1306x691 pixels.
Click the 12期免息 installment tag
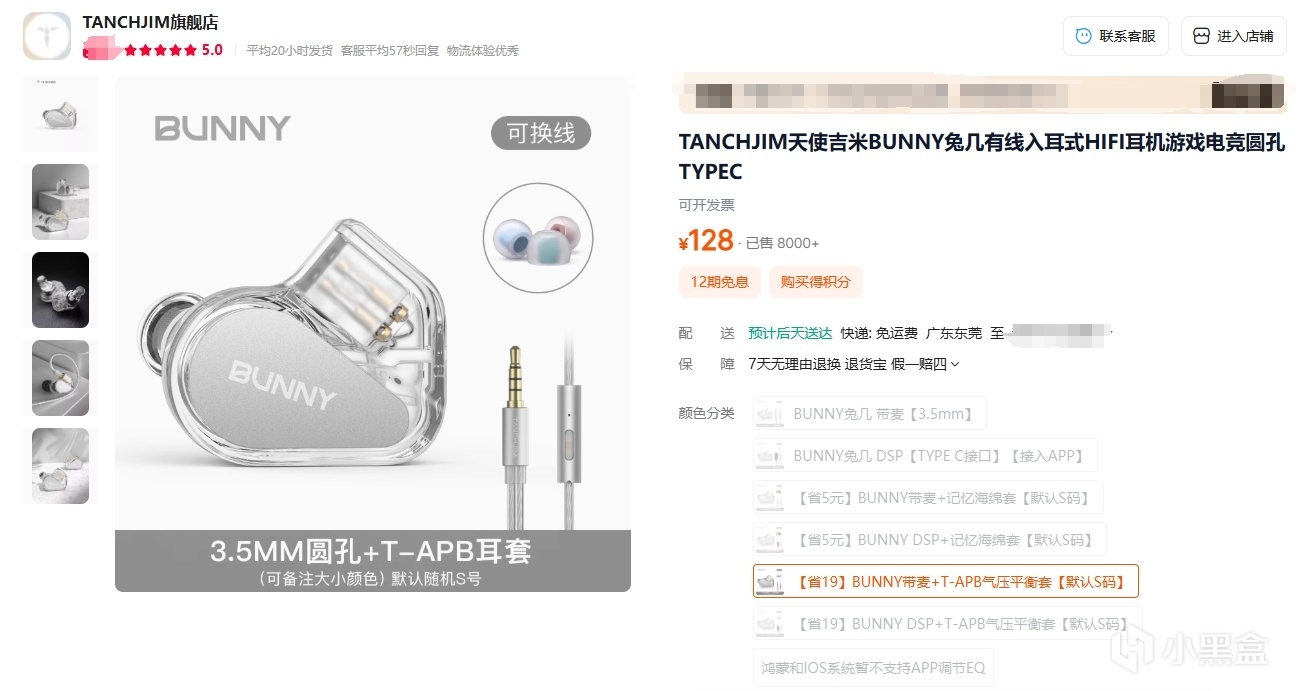[x=719, y=282]
